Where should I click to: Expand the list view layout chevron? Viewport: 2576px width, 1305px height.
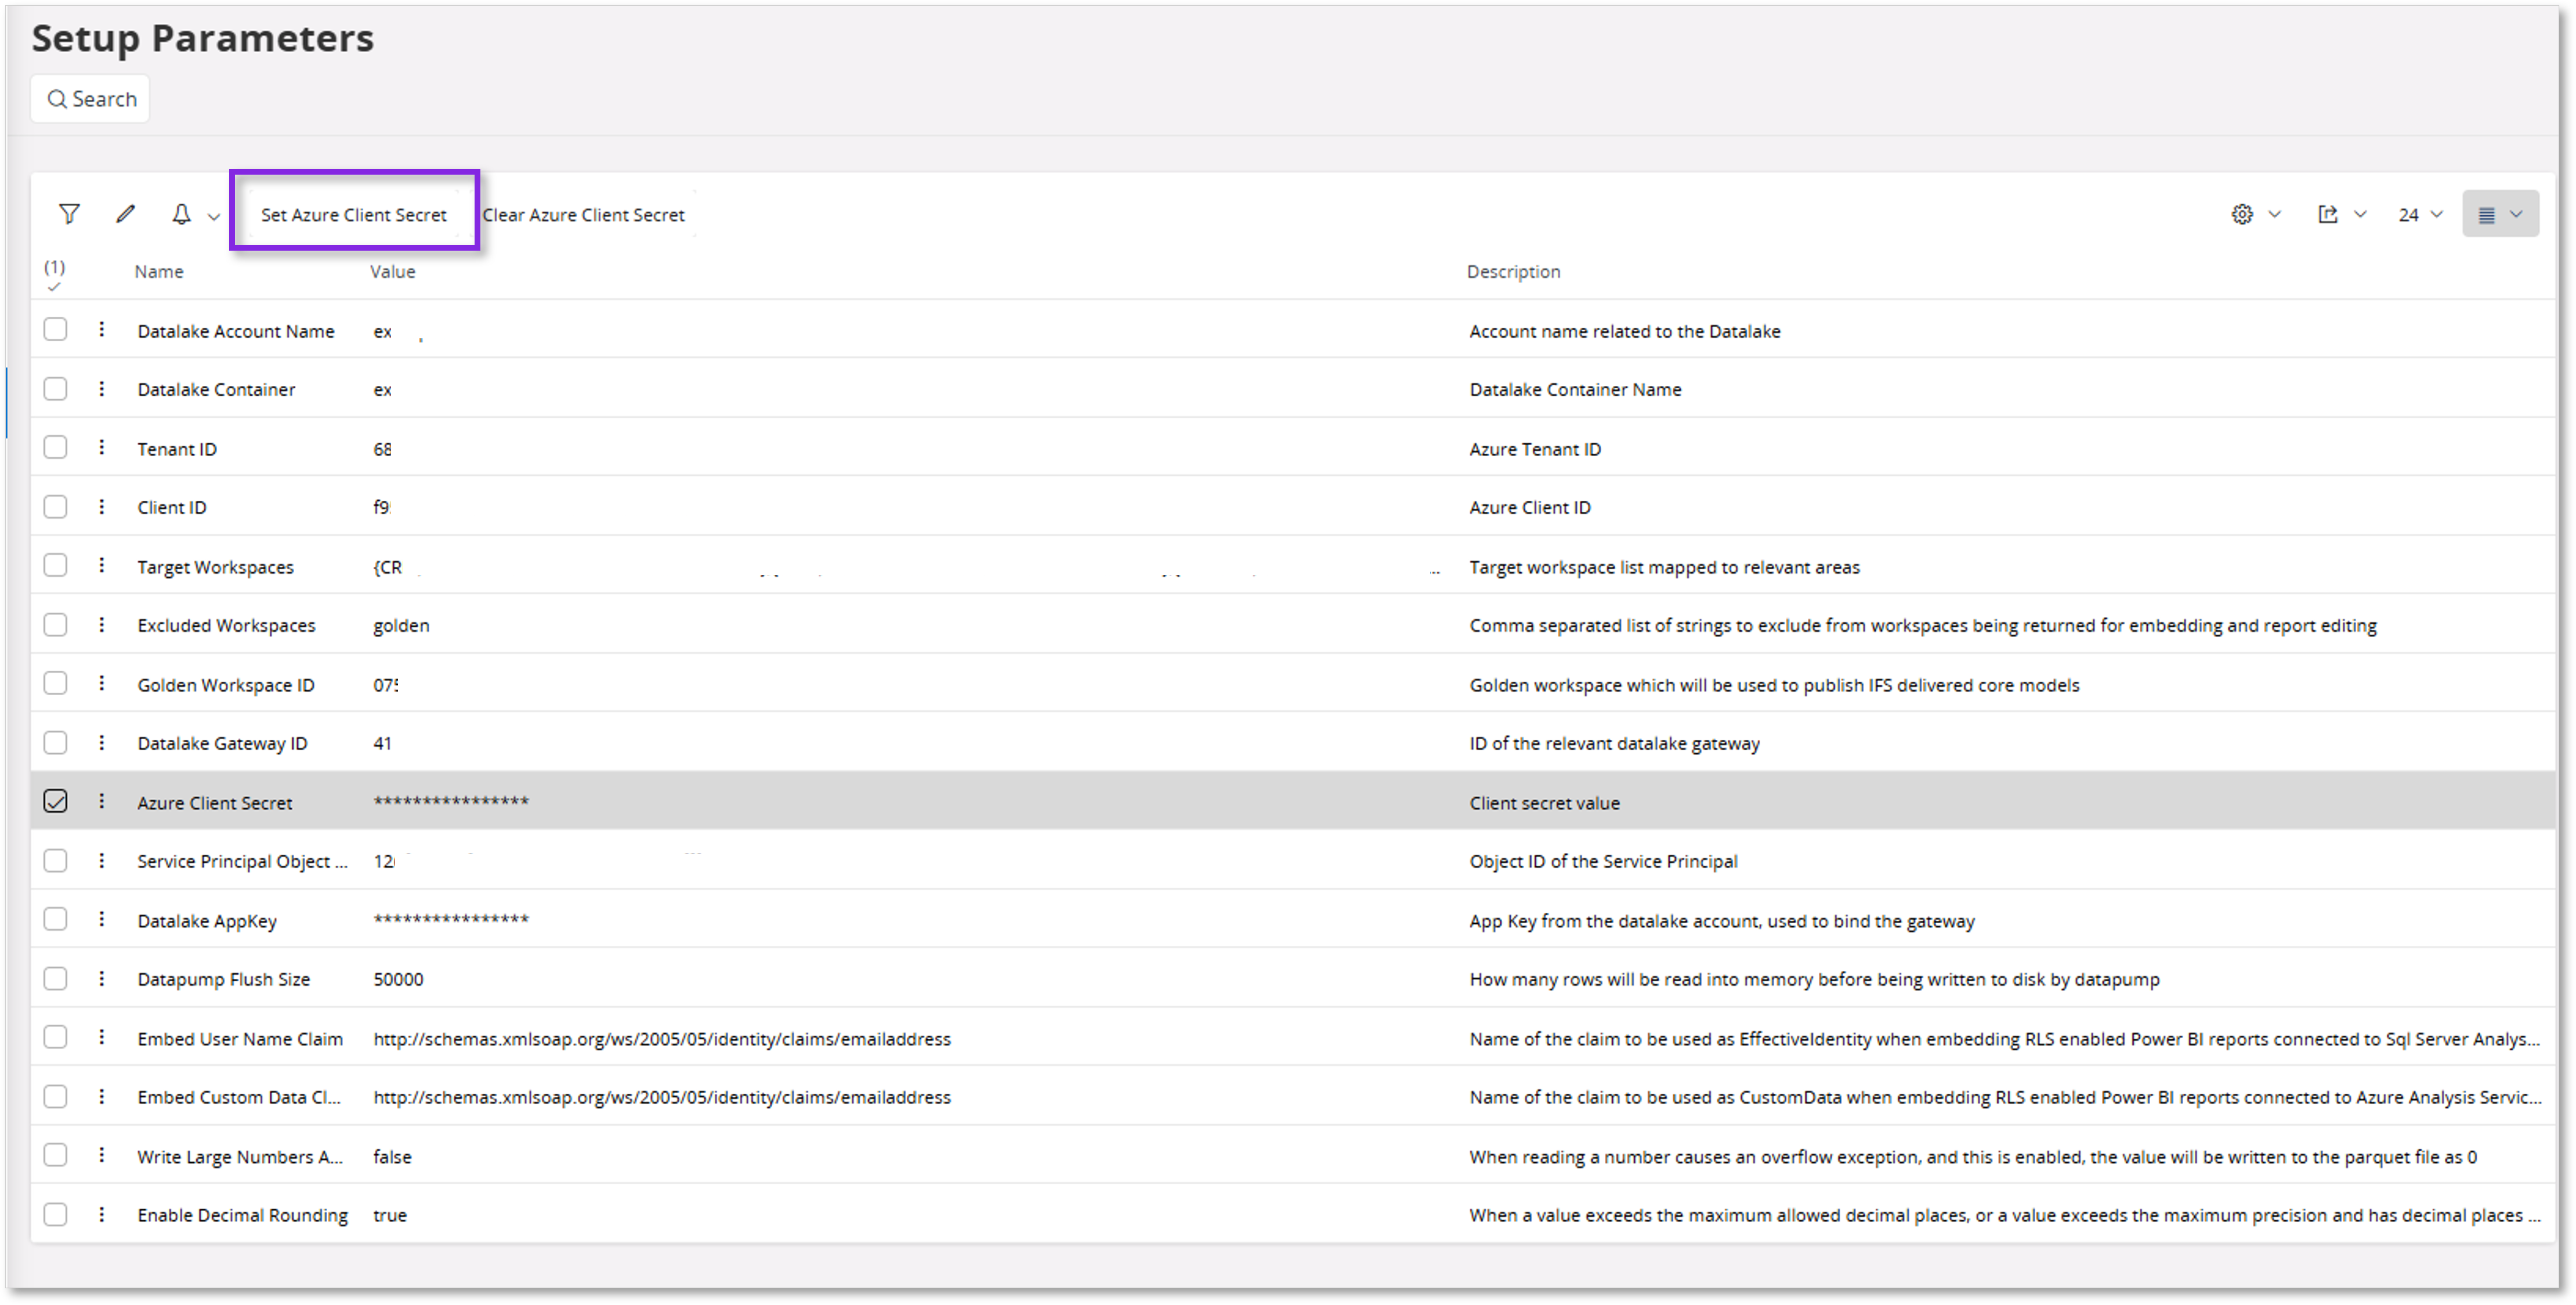tap(2516, 214)
